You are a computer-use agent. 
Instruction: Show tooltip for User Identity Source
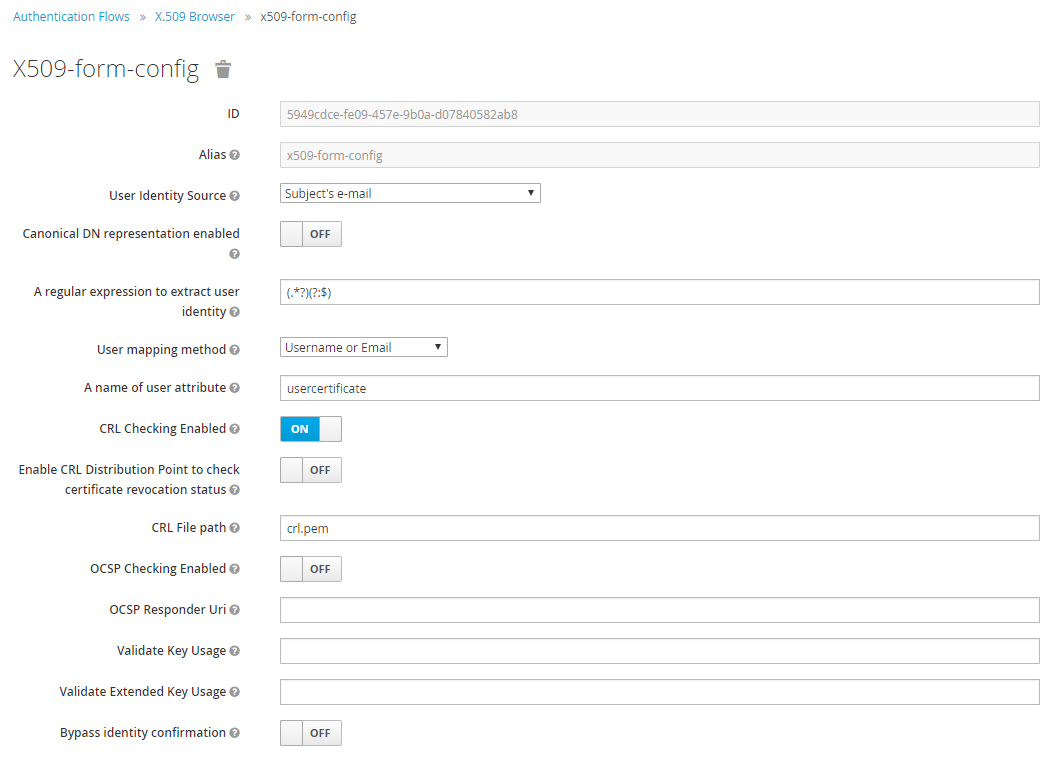click(x=235, y=196)
